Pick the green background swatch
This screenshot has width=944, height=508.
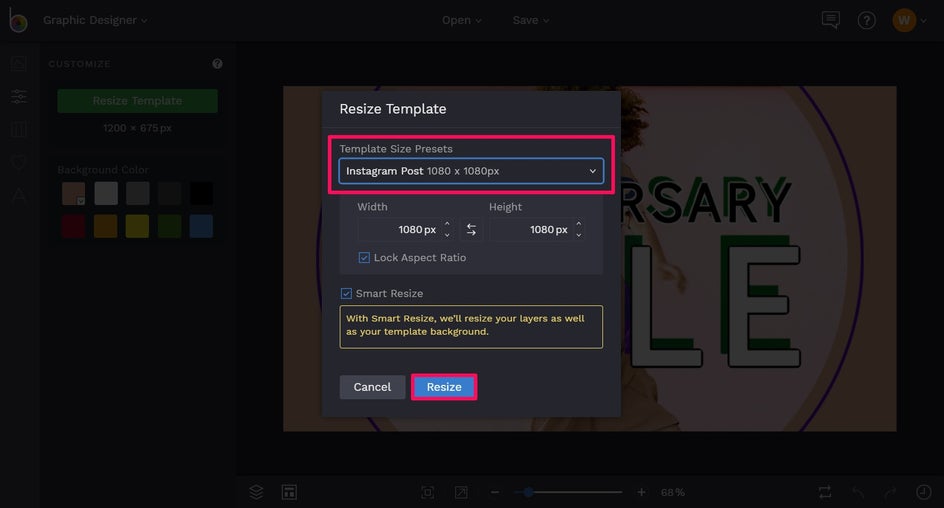(169, 226)
